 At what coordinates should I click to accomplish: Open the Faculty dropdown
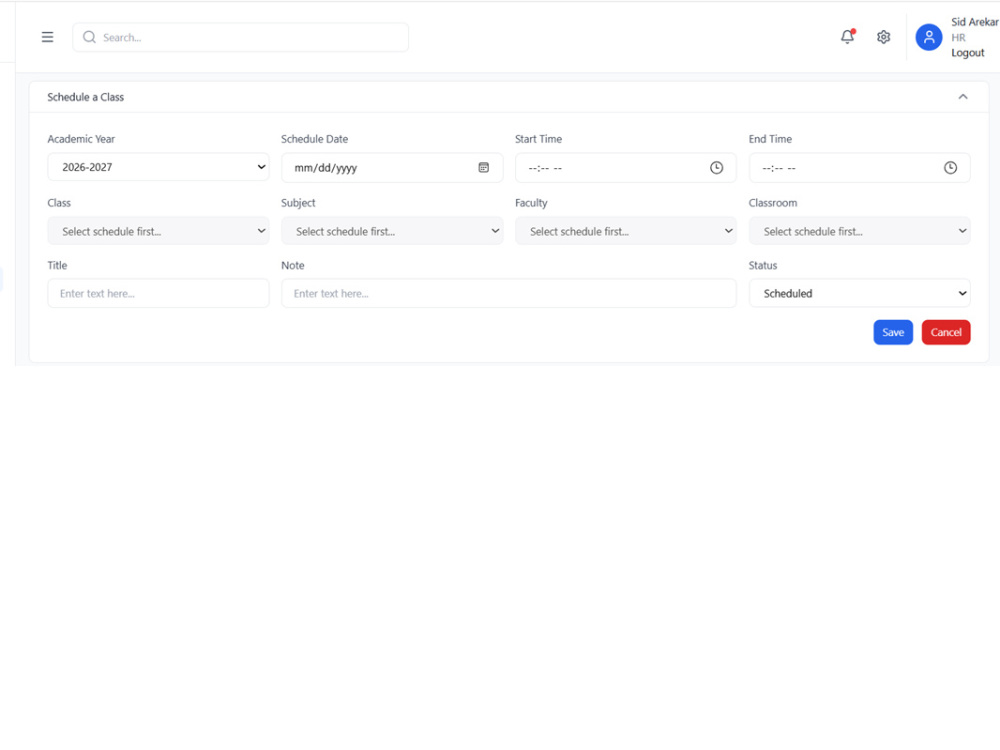click(626, 231)
